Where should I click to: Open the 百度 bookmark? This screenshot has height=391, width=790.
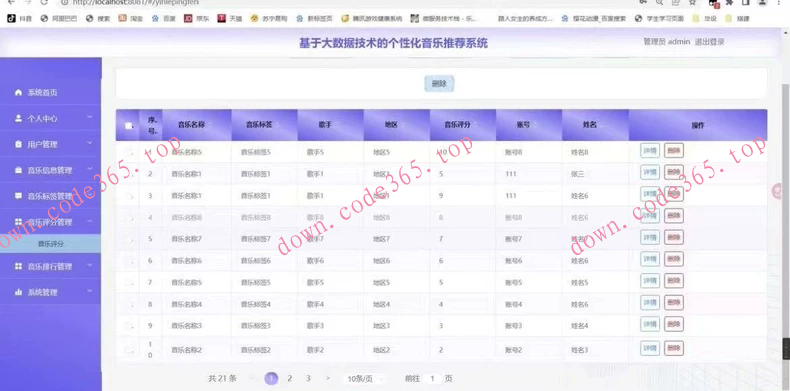[163, 19]
